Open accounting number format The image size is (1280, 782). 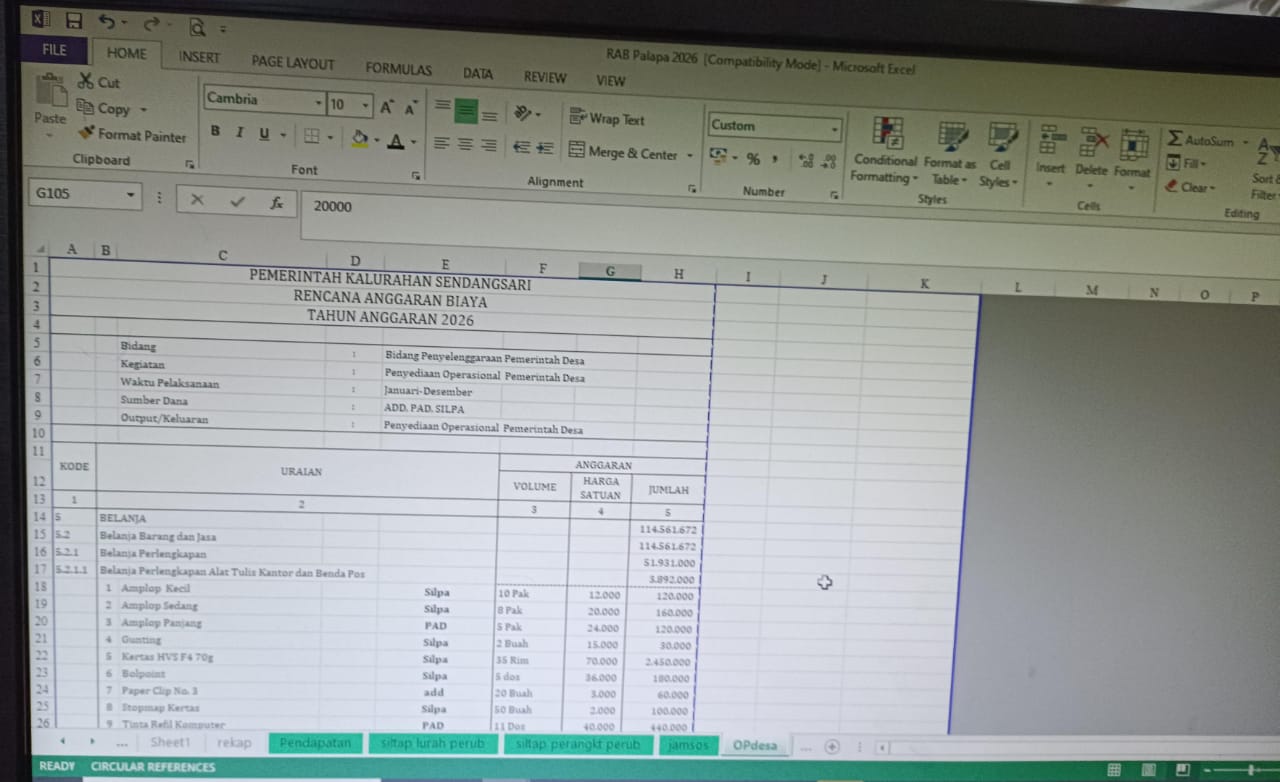tap(719, 157)
